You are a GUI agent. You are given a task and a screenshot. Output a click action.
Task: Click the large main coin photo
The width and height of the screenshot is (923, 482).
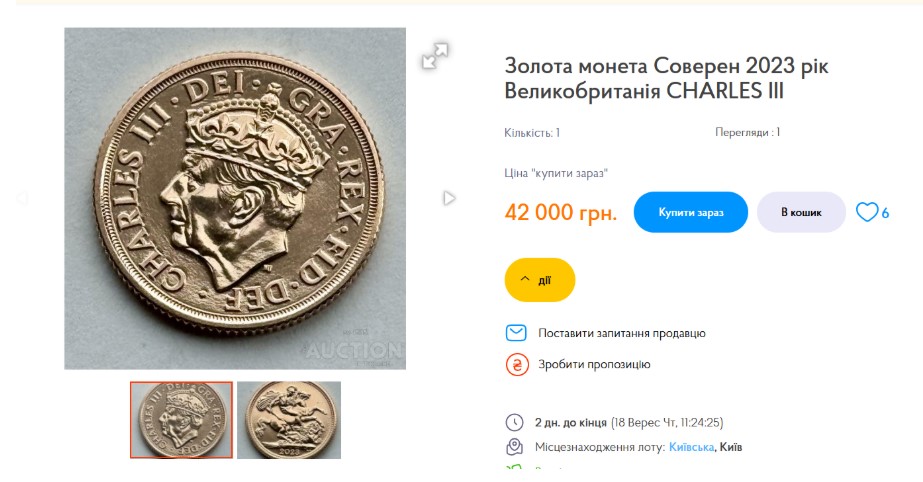coord(235,198)
